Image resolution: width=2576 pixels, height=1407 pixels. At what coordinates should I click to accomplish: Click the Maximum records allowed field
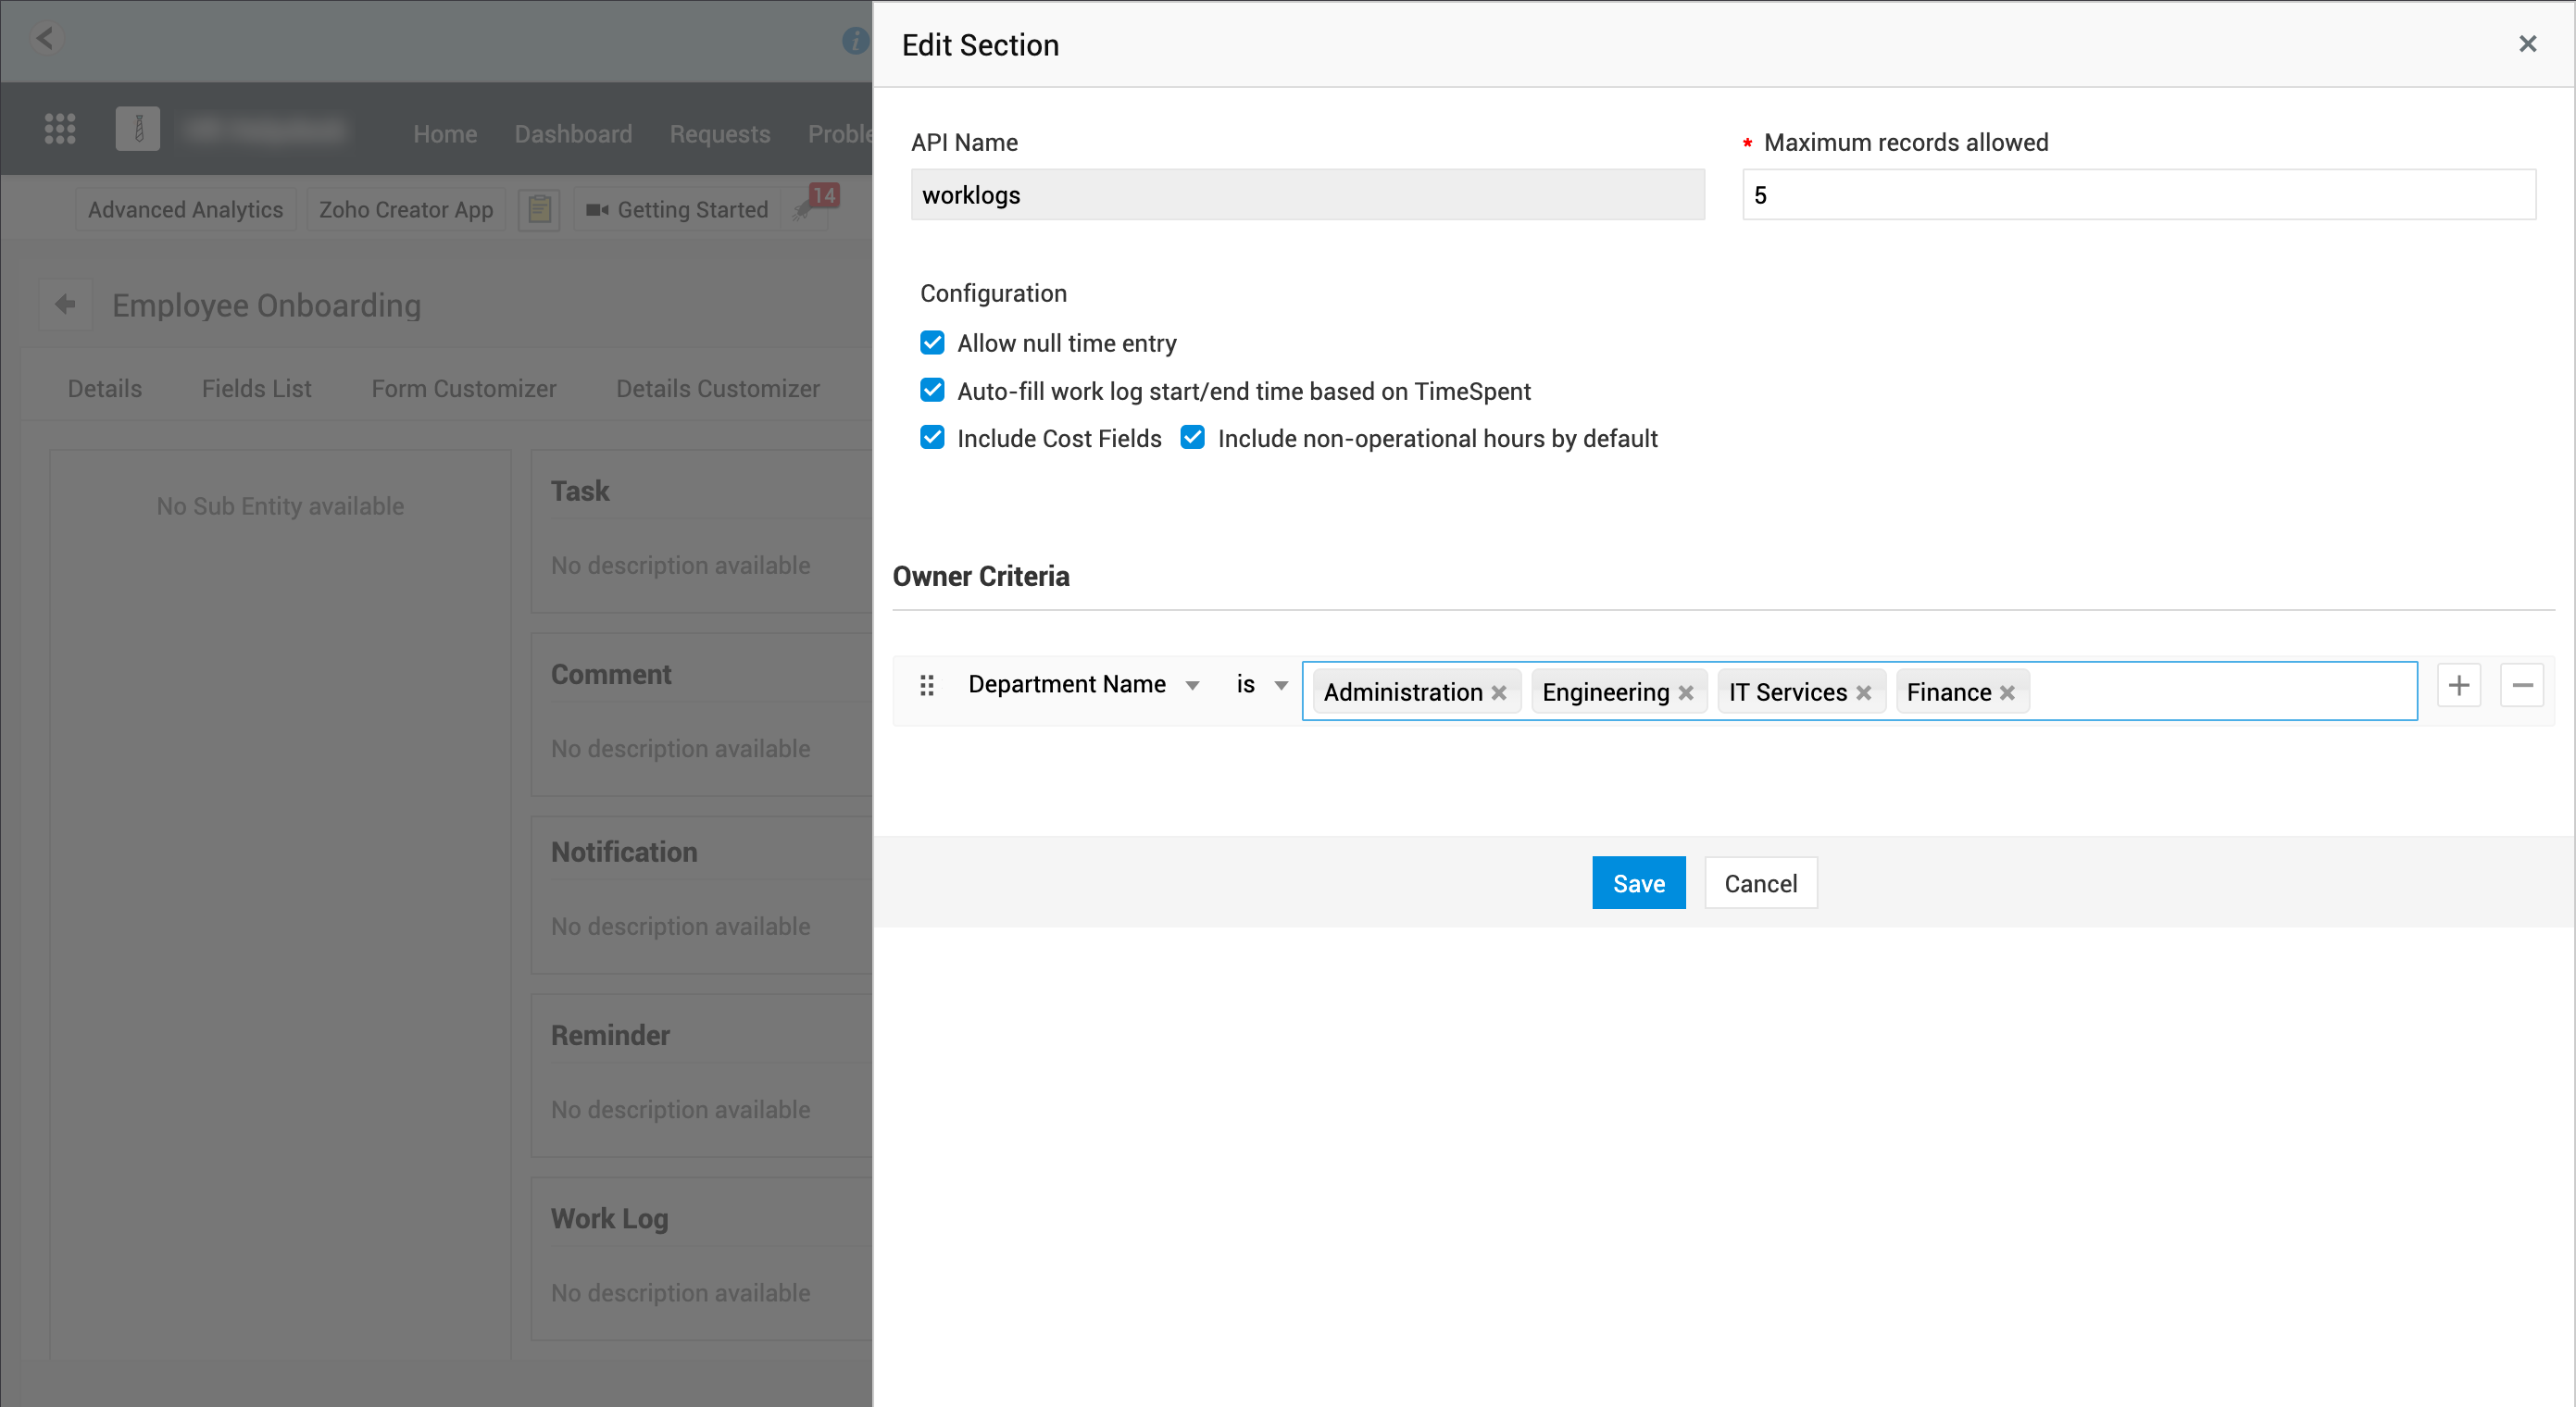coord(2138,195)
